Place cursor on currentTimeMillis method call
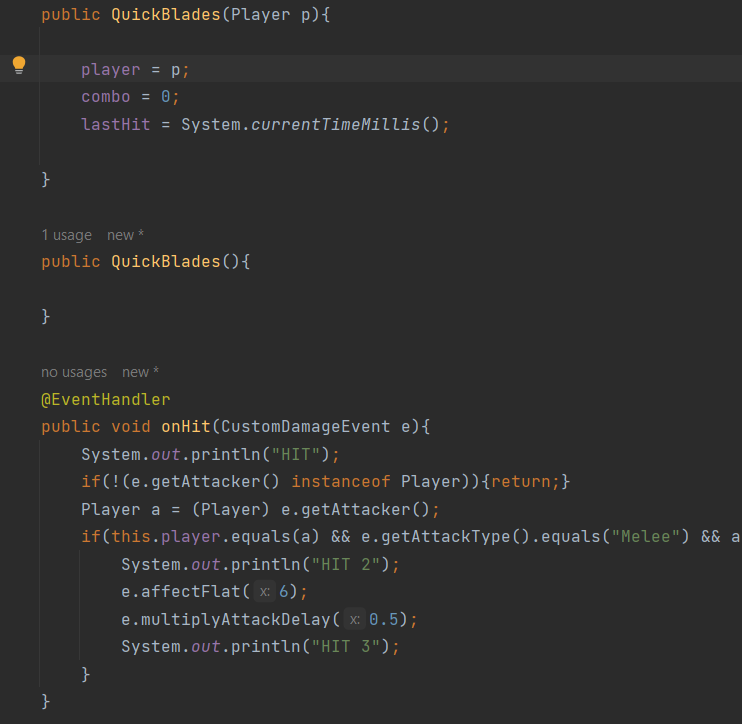This screenshot has width=742, height=724. [x=336, y=125]
